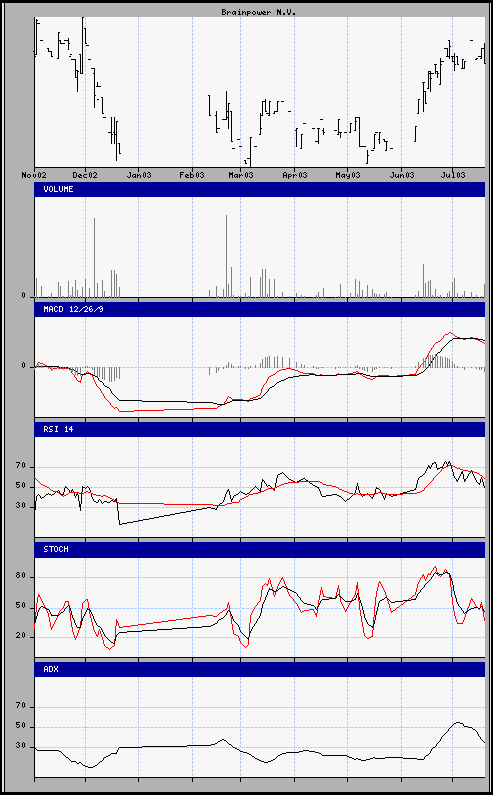
Task: Click the Dec02 date axis label
Action: point(85,175)
